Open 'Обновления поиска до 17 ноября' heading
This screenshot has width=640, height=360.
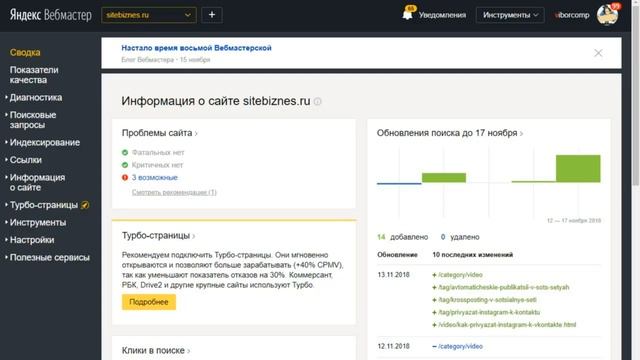coord(450,133)
